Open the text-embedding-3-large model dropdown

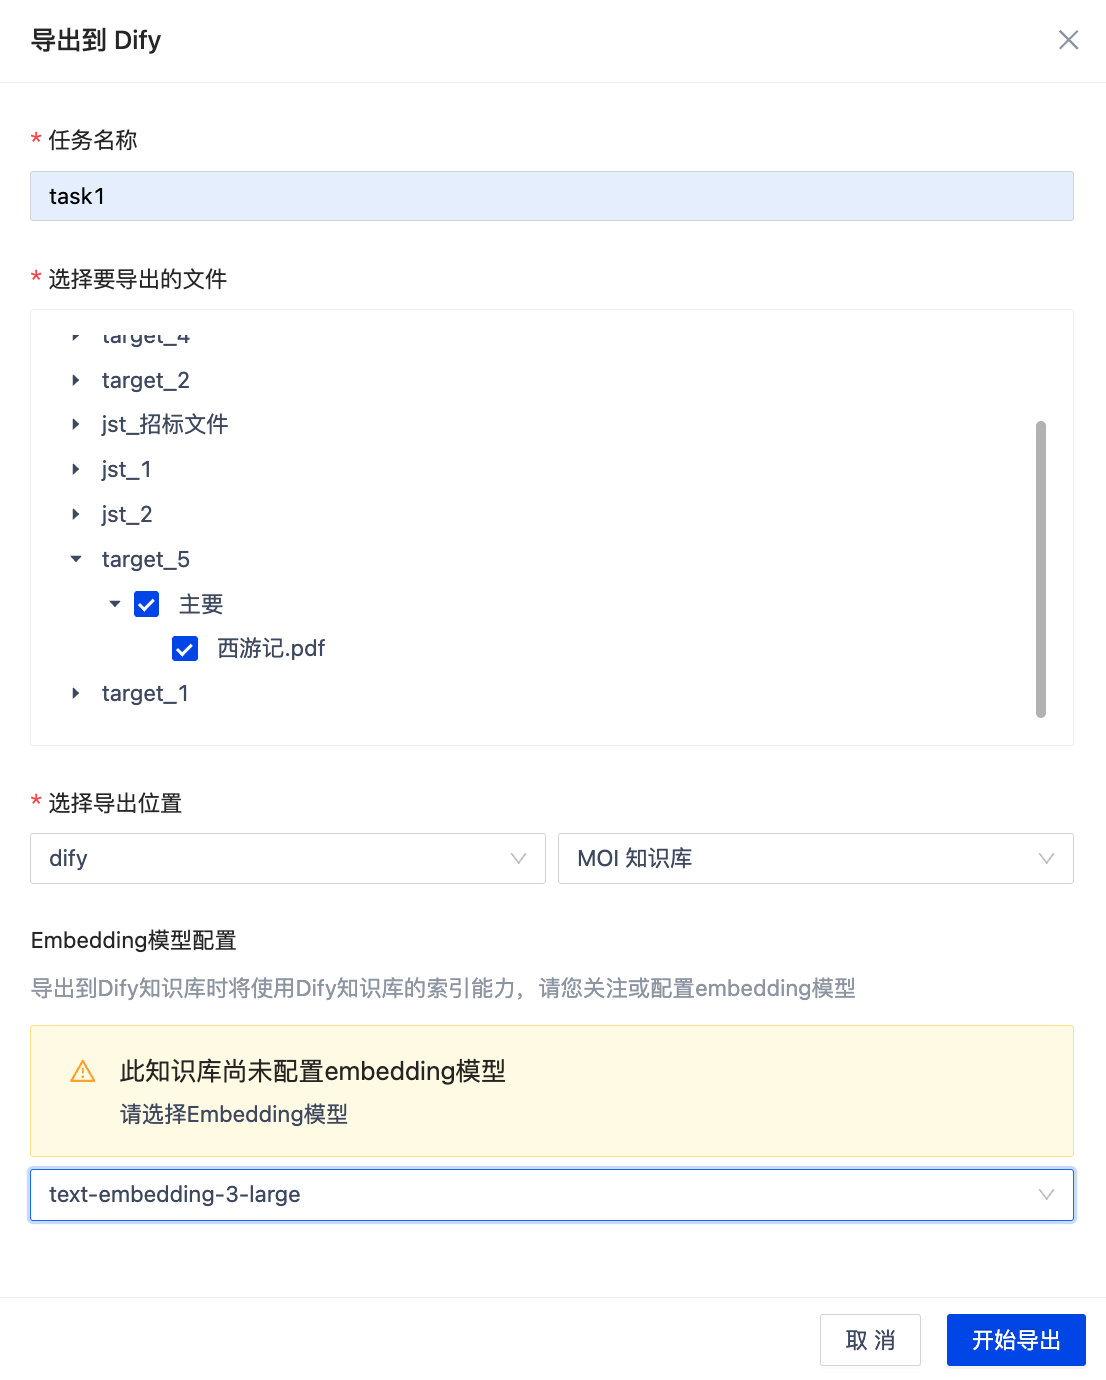tap(551, 1194)
